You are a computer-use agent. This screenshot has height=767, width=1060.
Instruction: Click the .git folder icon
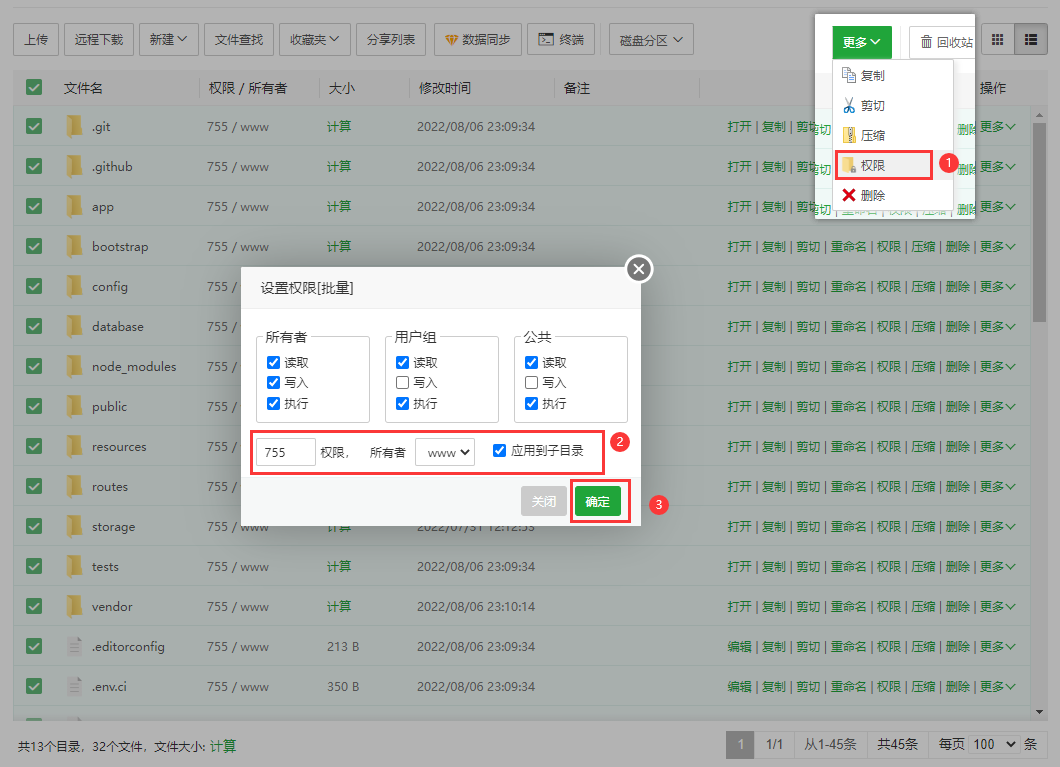(x=74, y=126)
